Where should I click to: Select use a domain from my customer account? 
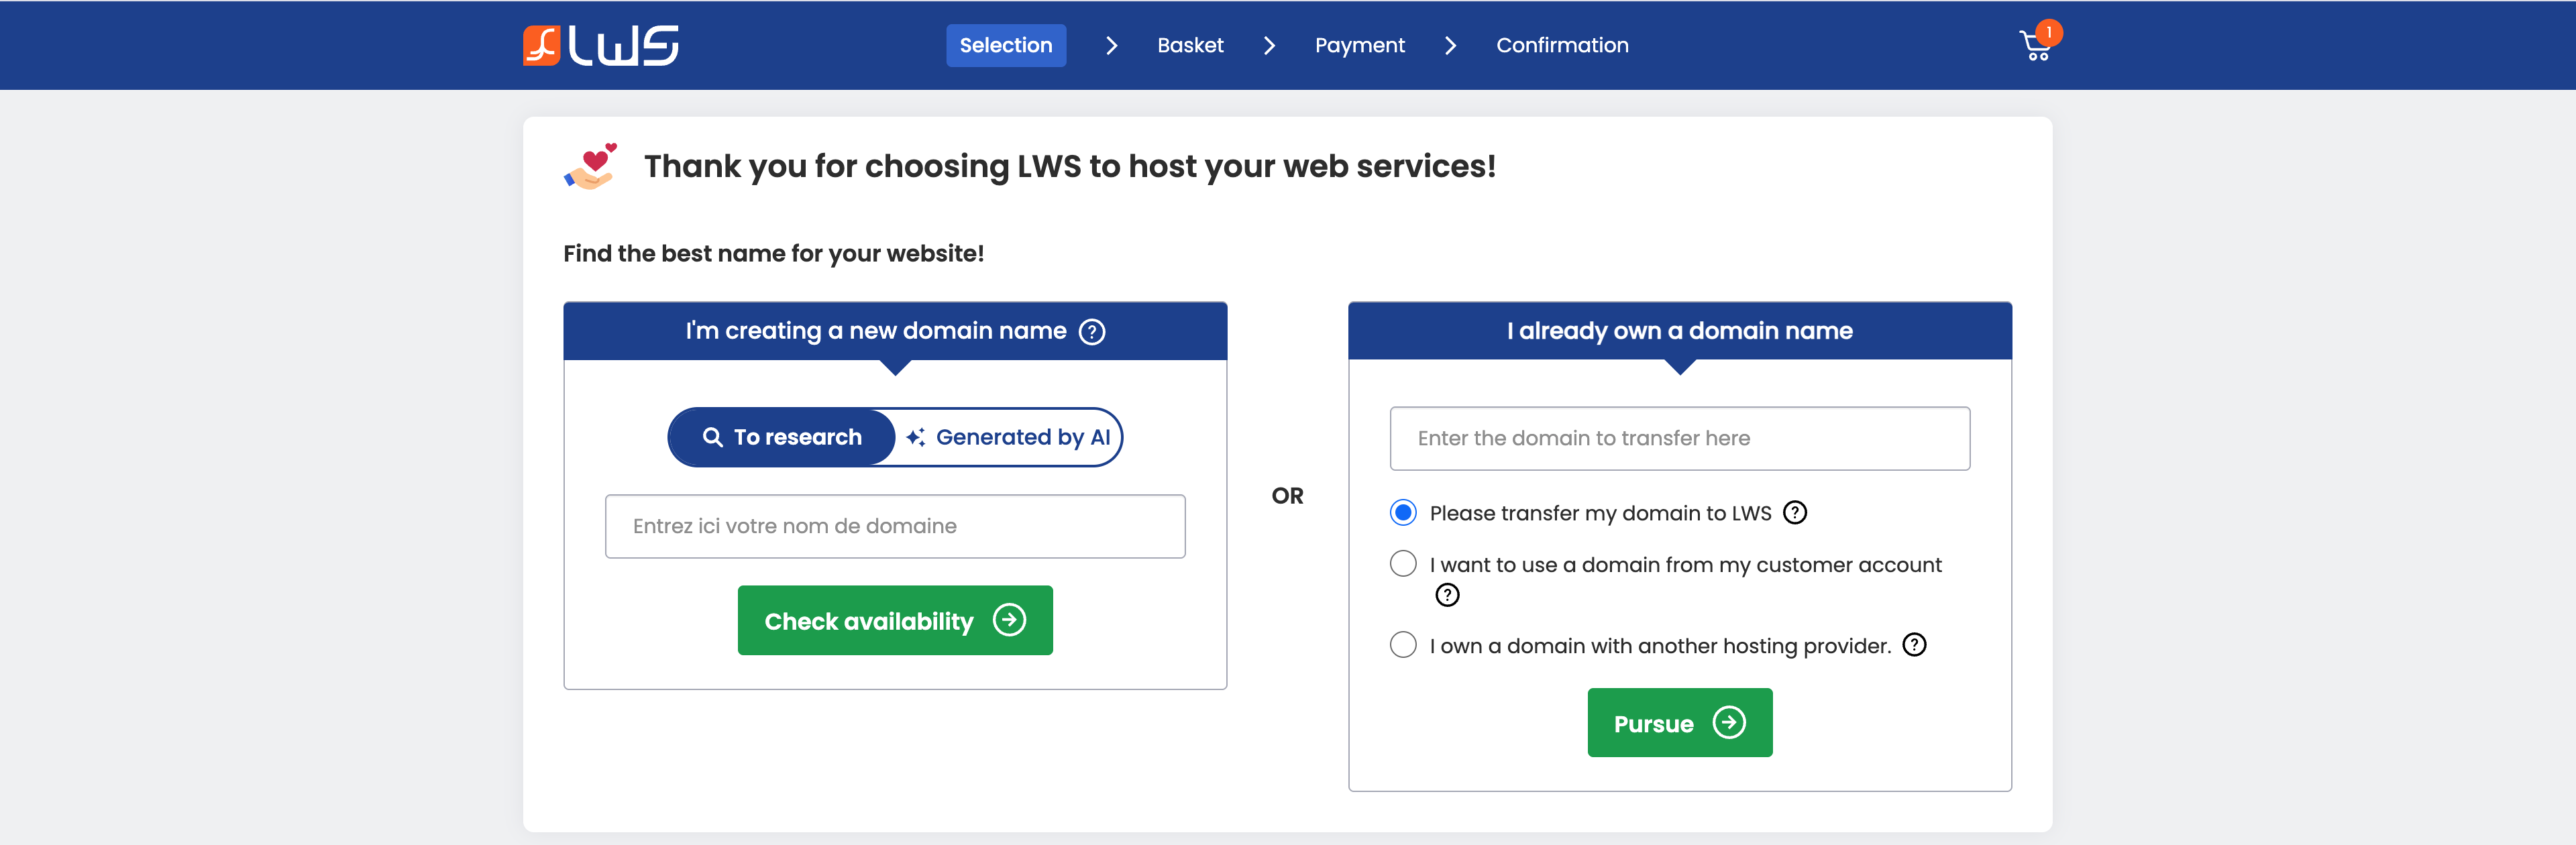(1403, 564)
